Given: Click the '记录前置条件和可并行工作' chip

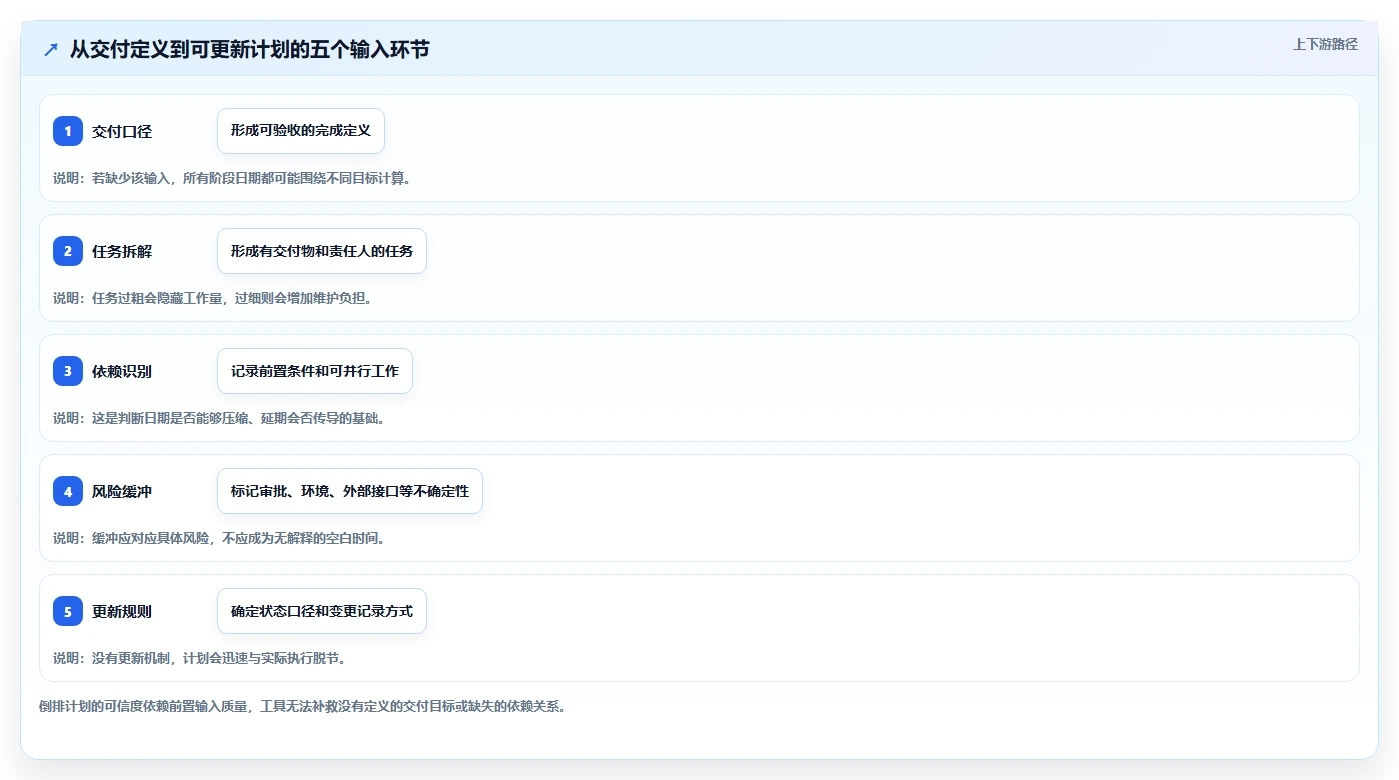Looking at the screenshot, I should click(x=315, y=371).
